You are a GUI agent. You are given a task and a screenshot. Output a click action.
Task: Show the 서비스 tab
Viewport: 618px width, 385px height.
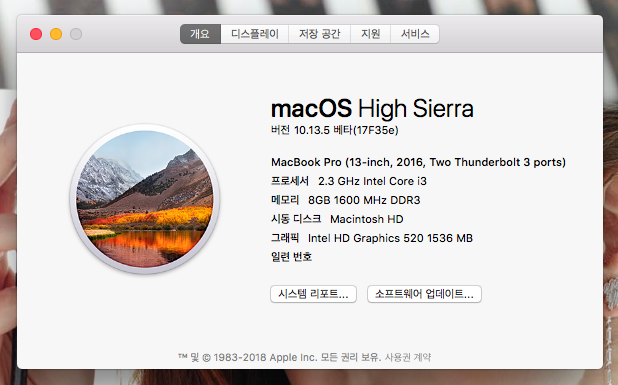coord(415,34)
